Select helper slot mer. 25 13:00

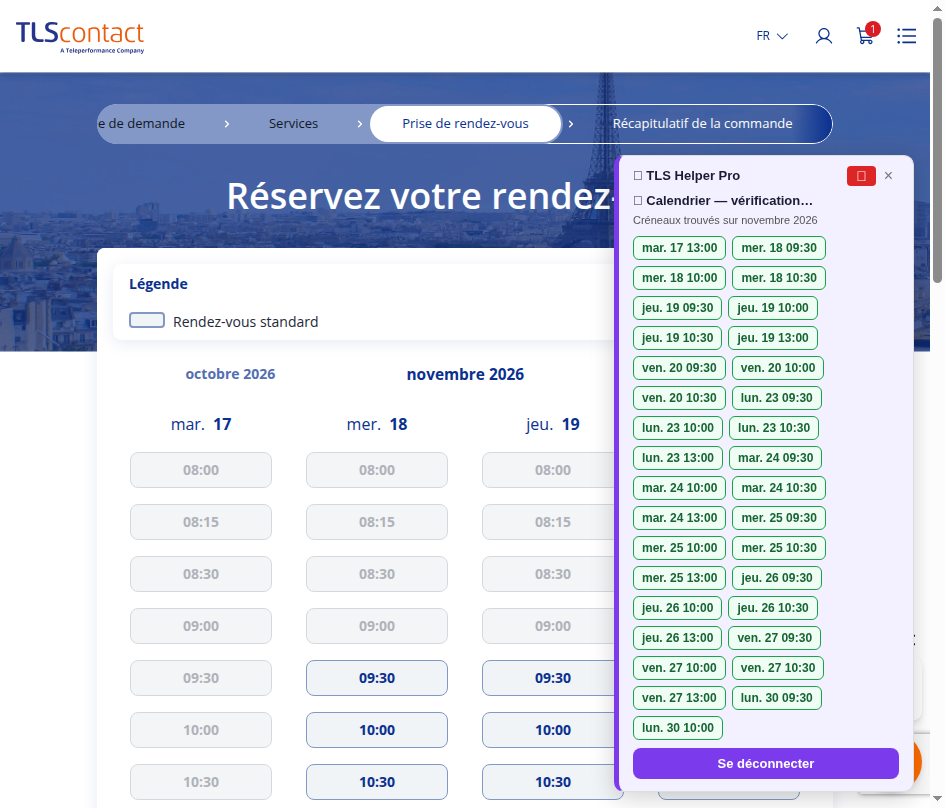pyautogui.click(x=679, y=578)
